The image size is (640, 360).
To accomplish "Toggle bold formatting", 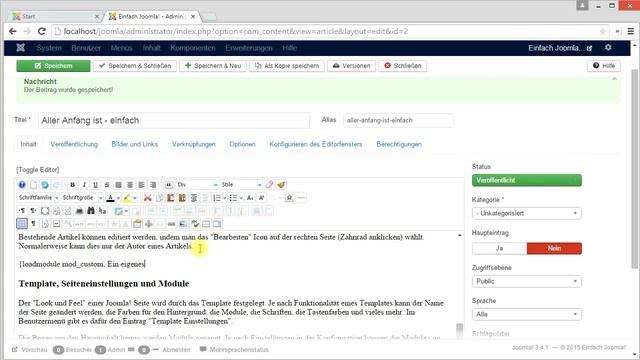I will pos(73,185).
